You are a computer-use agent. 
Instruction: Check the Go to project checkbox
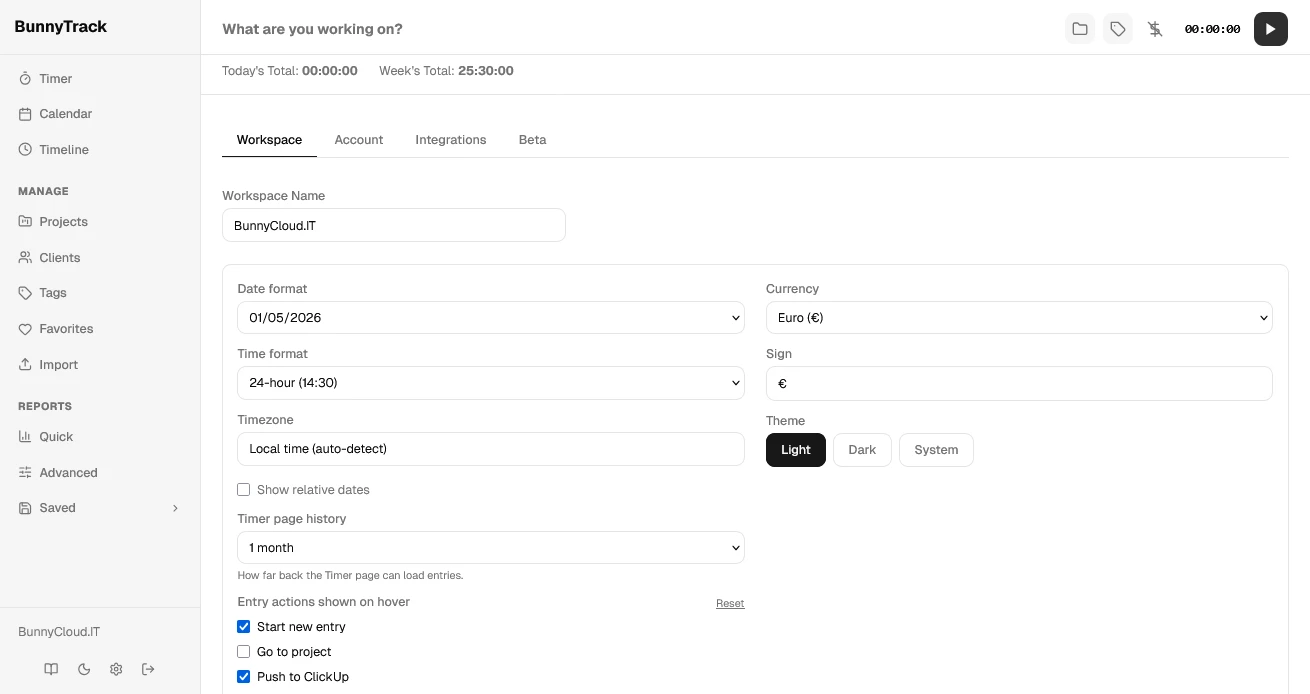(x=243, y=652)
